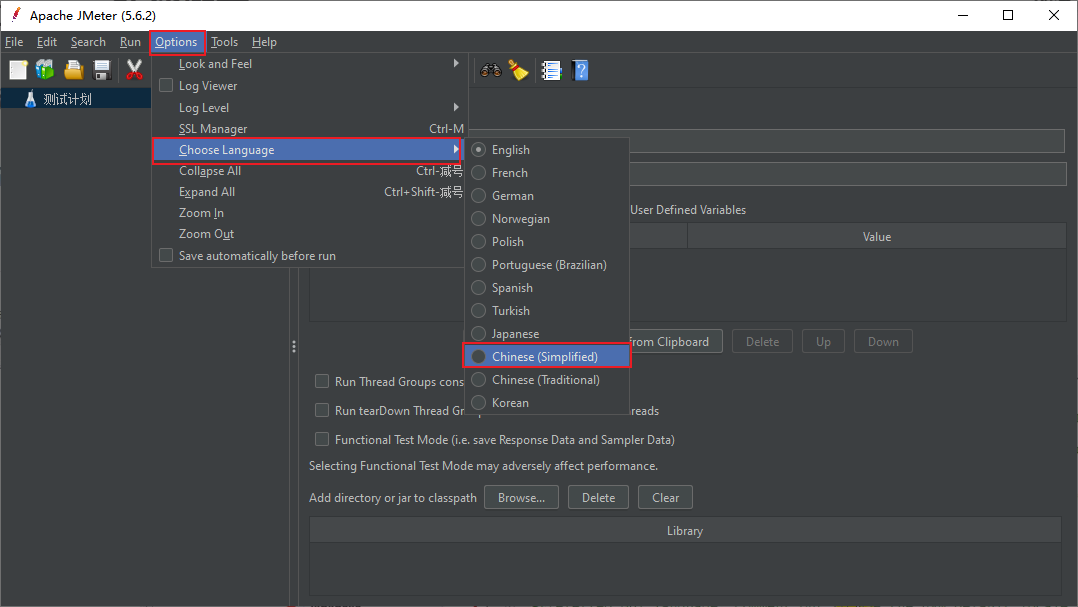Click the Delete button next to Up
Screen dimensions: 1078x607
pyautogui.click(x=762, y=342)
